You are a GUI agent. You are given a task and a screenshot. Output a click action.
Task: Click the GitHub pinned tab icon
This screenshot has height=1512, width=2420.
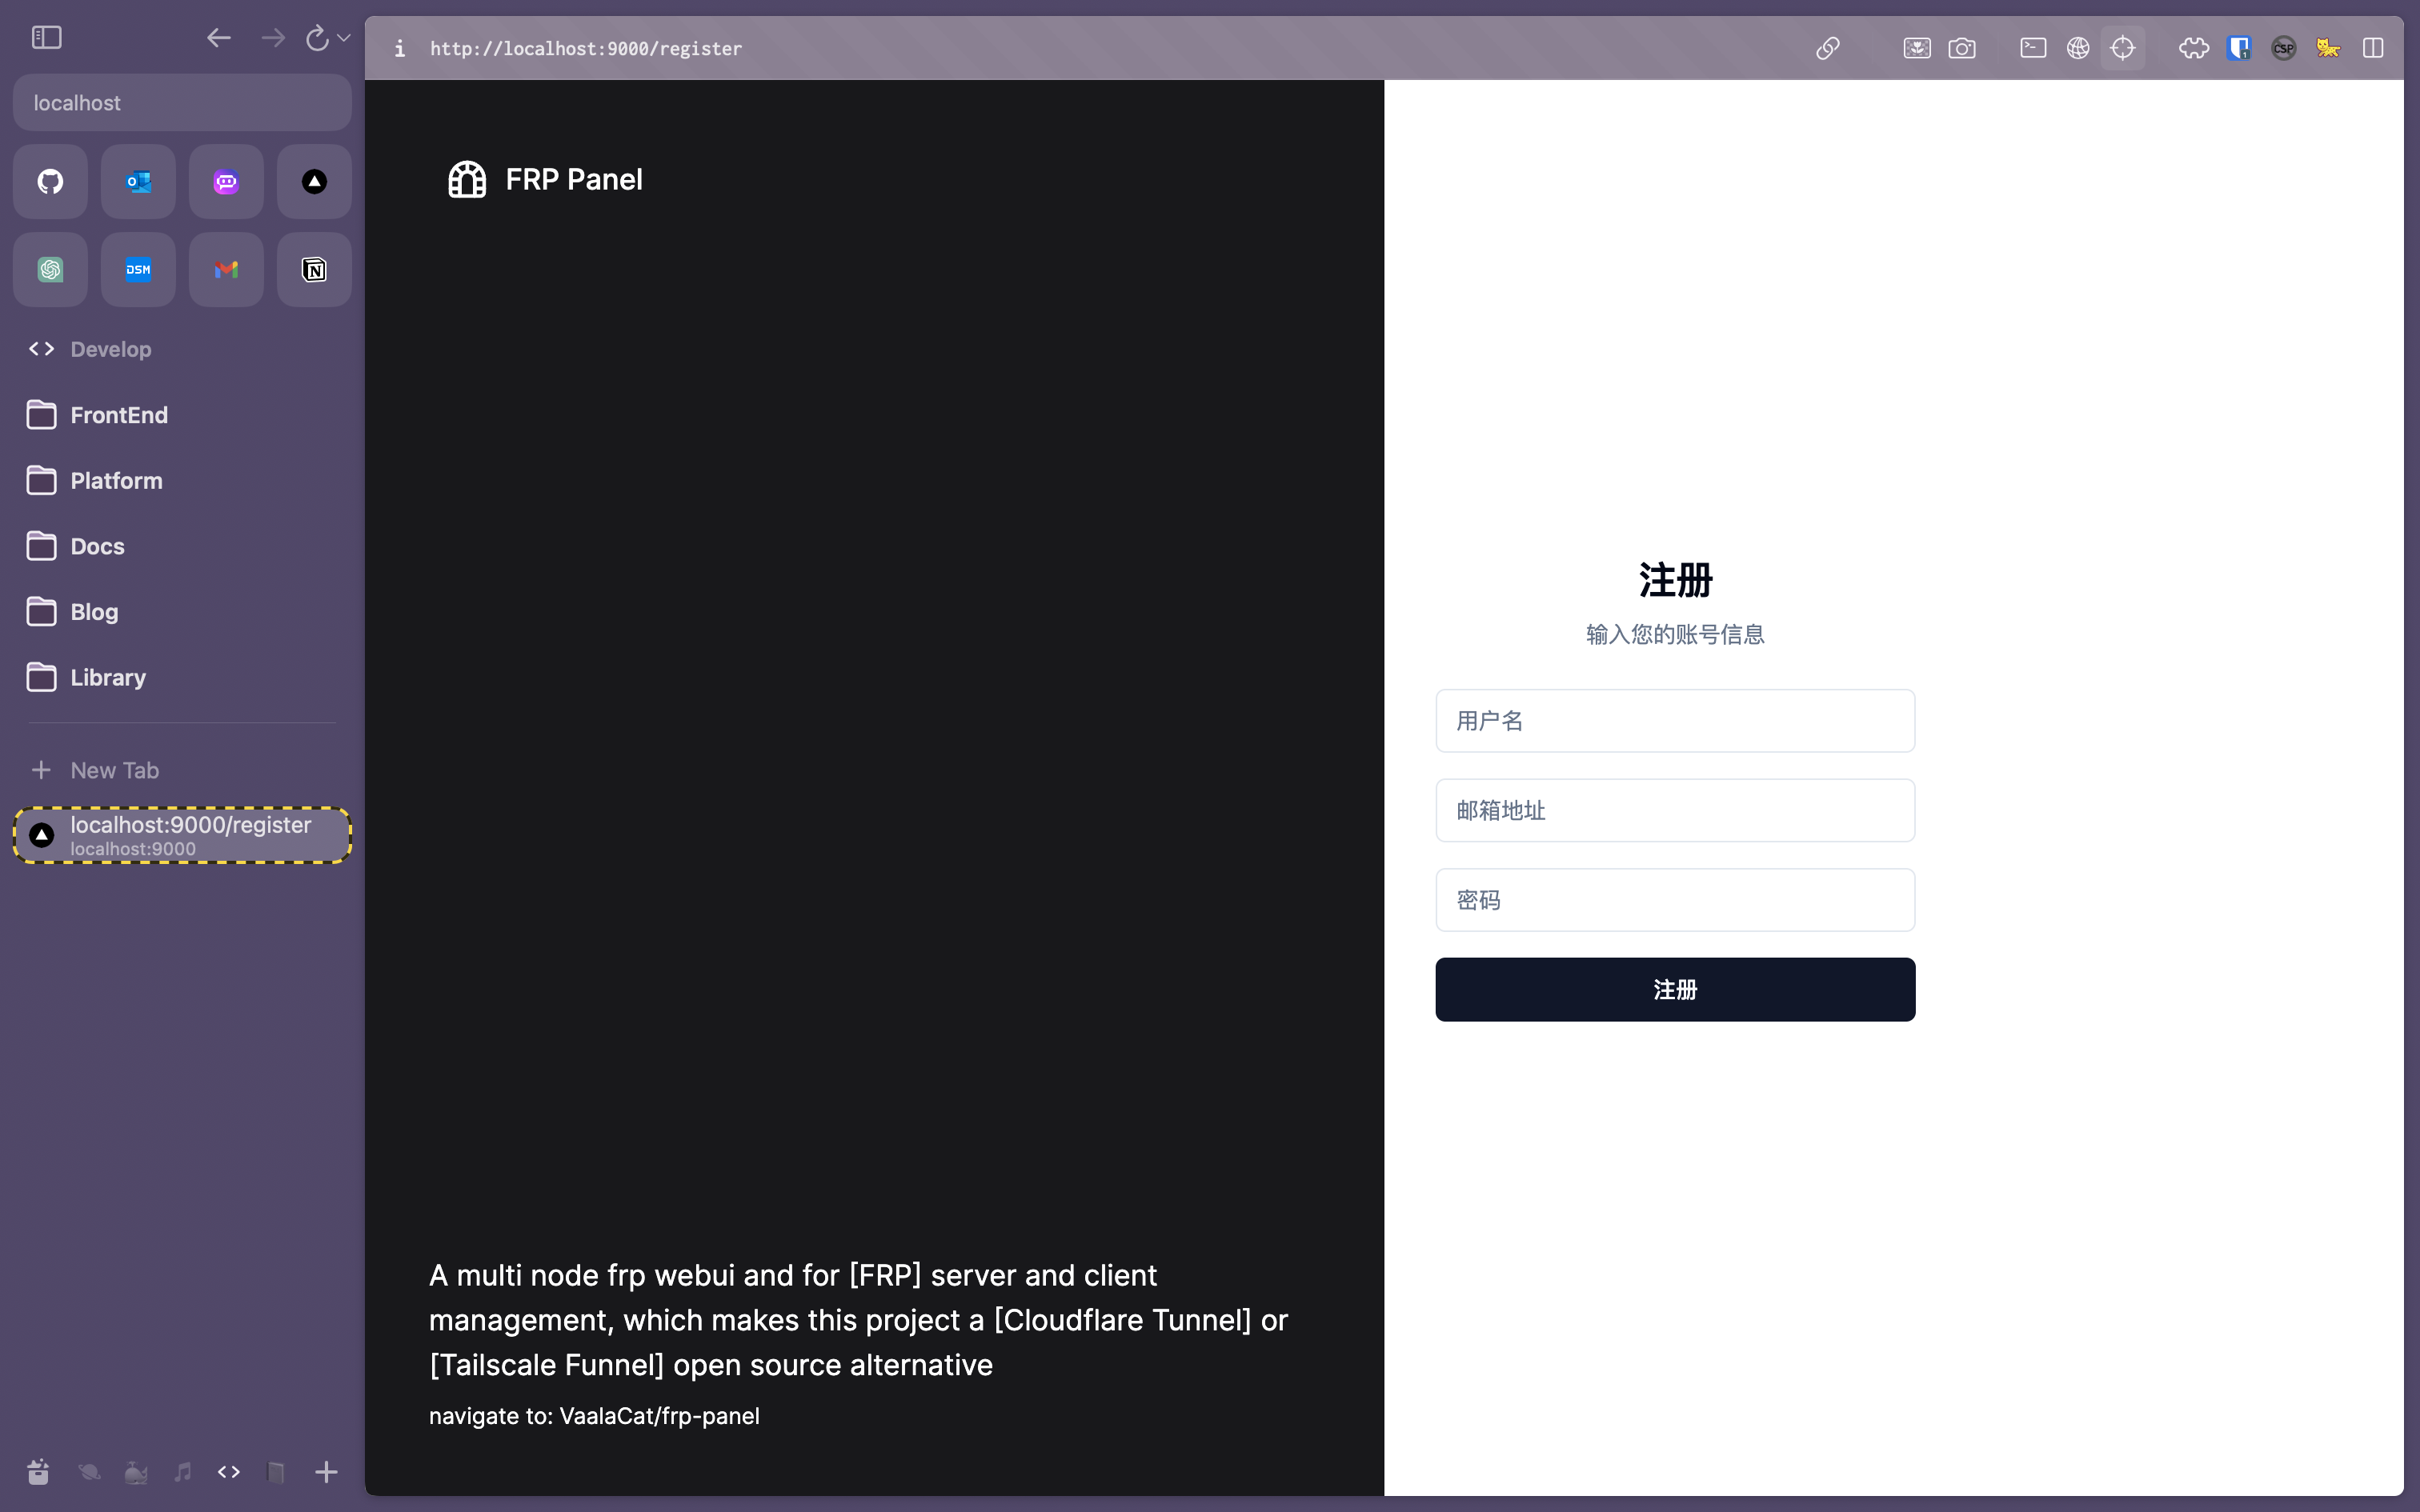[x=50, y=182]
